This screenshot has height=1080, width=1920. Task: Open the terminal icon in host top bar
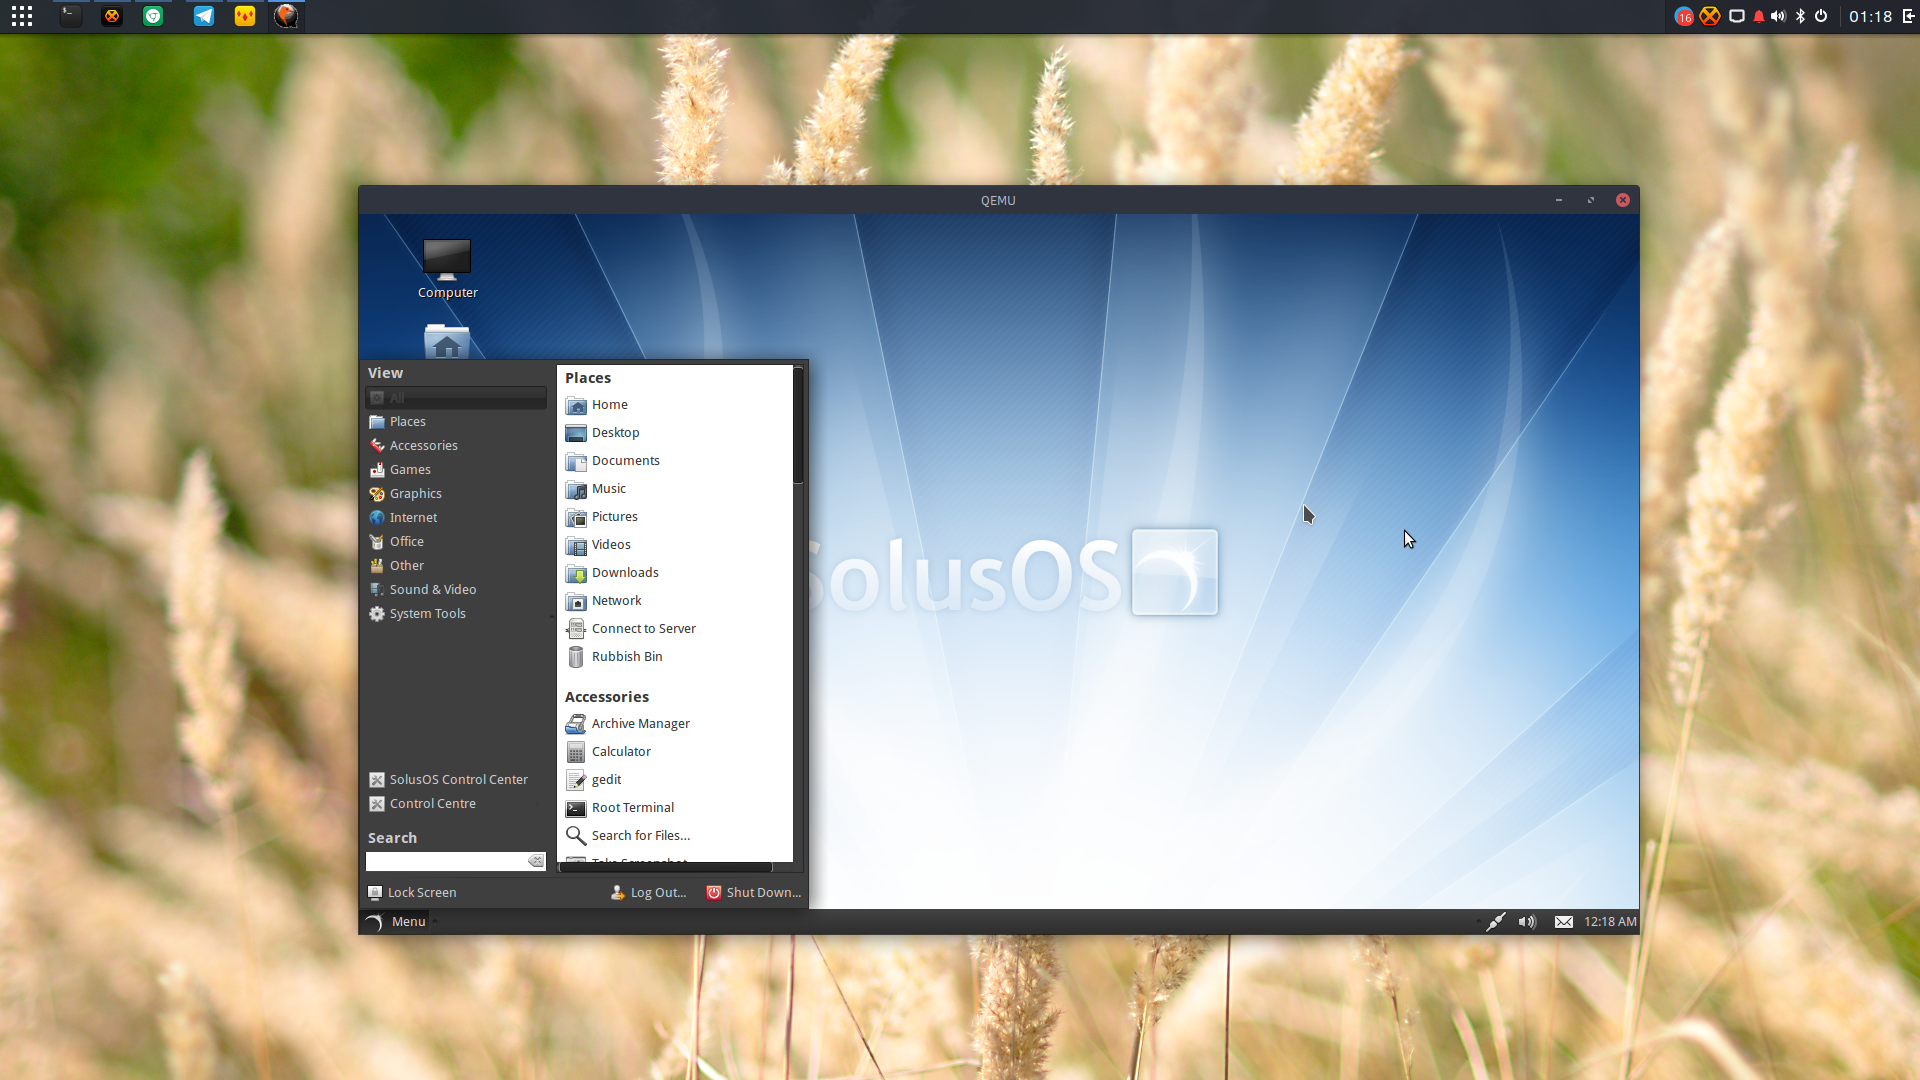70,16
